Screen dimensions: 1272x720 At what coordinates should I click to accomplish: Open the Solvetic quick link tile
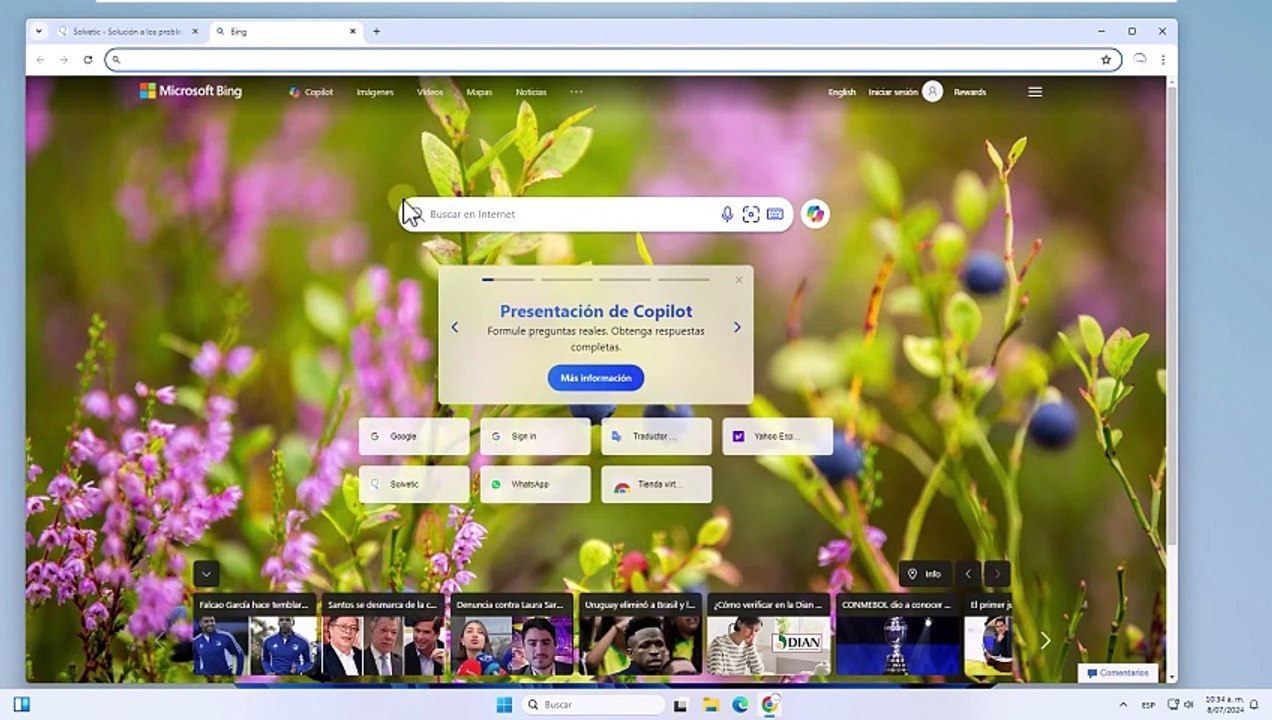(414, 484)
